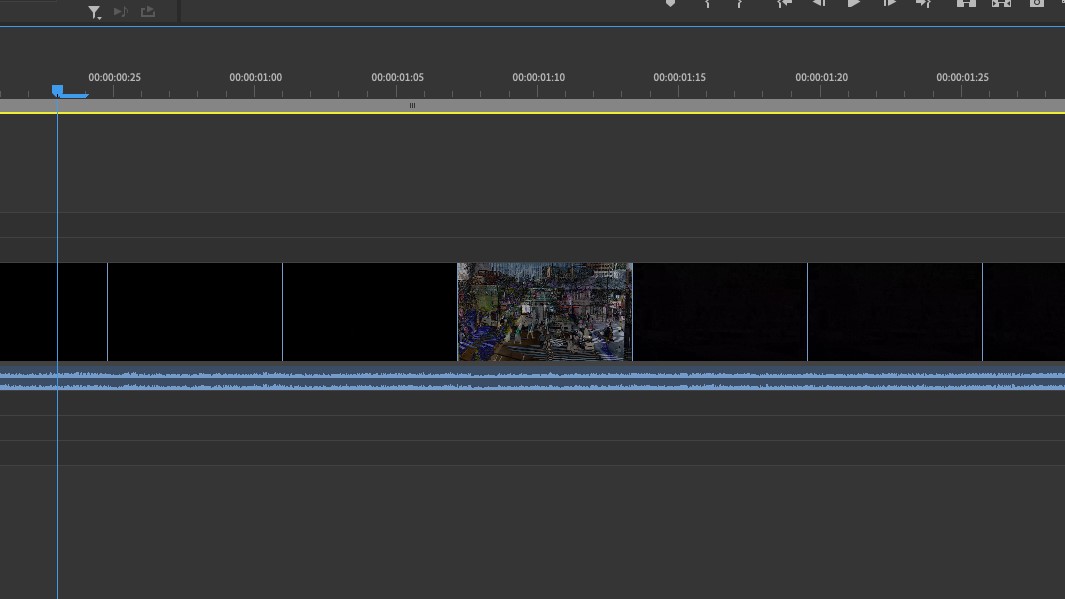Click the ruler at 00:00:01:15
The image size is (1065, 599).
[679, 77]
